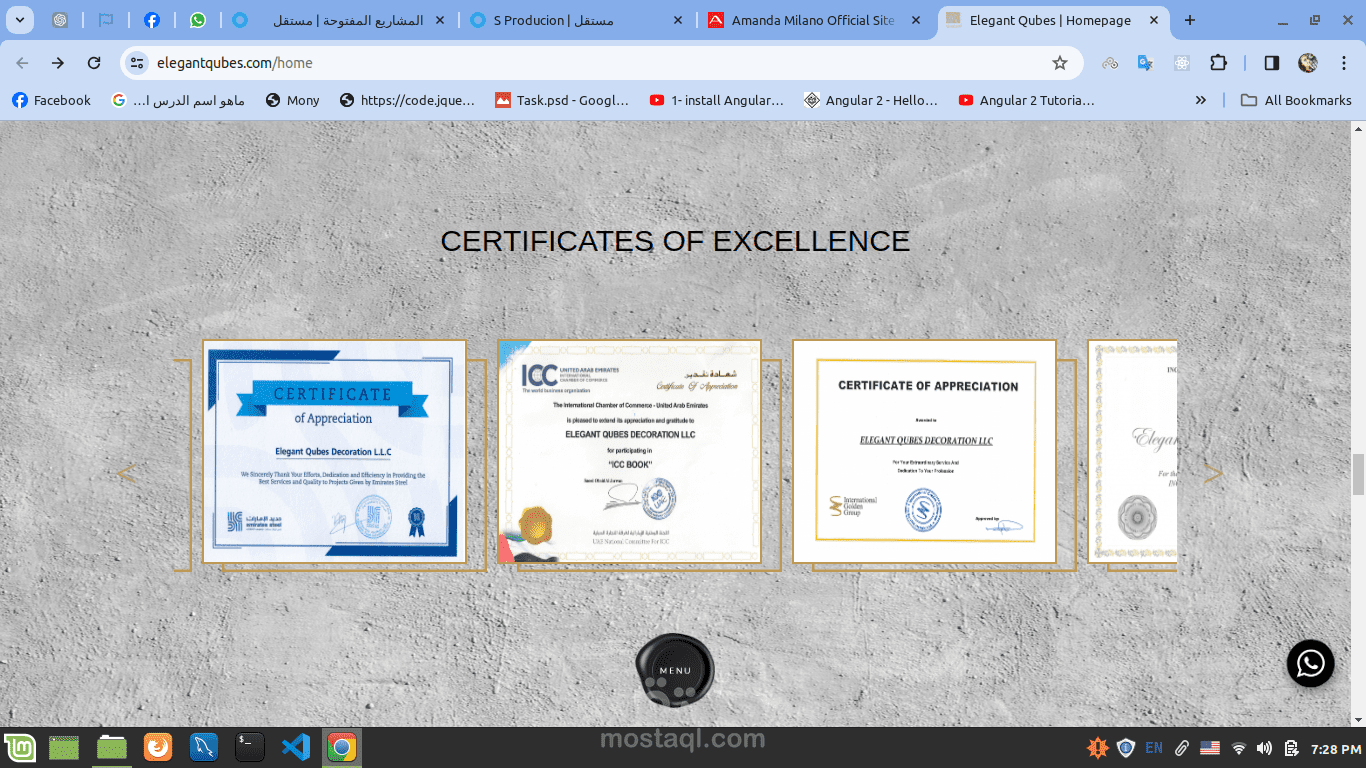Image resolution: width=1366 pixels, height=768 pixels.
Task: Focus the elegantqubes.com address bar
Action: 600,63
